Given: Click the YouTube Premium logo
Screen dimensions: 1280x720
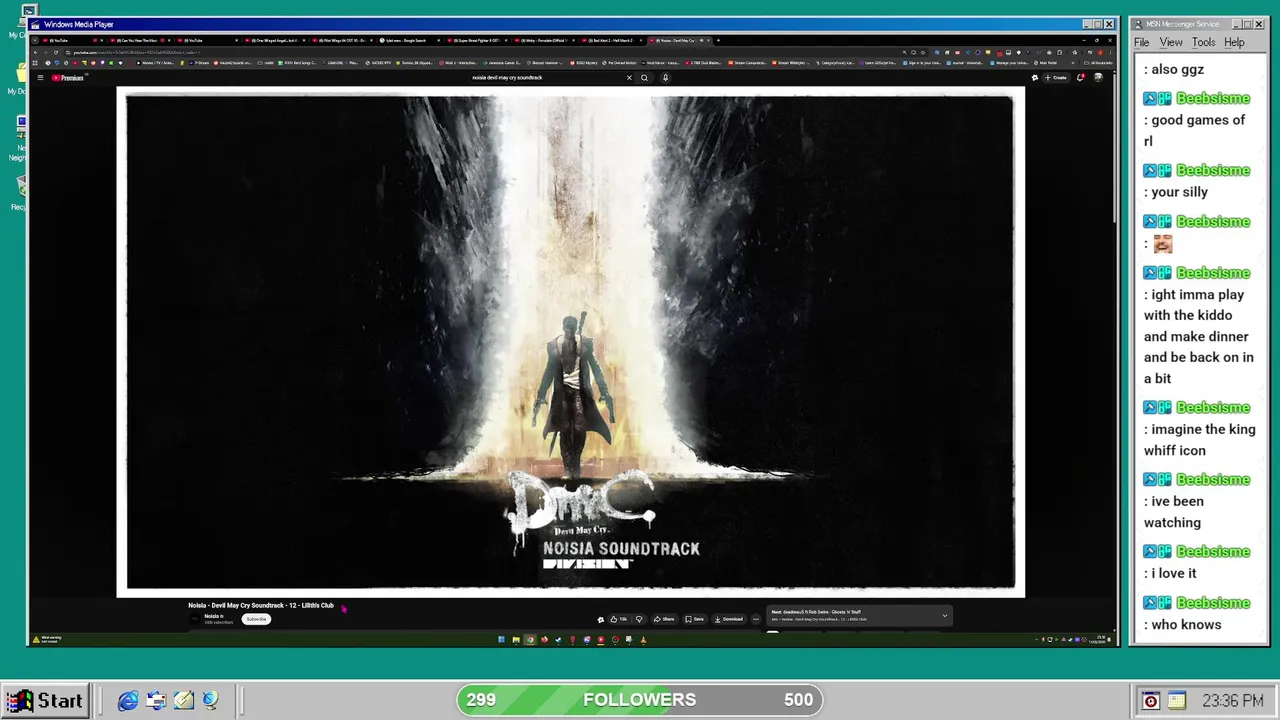Looking at the screenshot, I should pos(69,77).
